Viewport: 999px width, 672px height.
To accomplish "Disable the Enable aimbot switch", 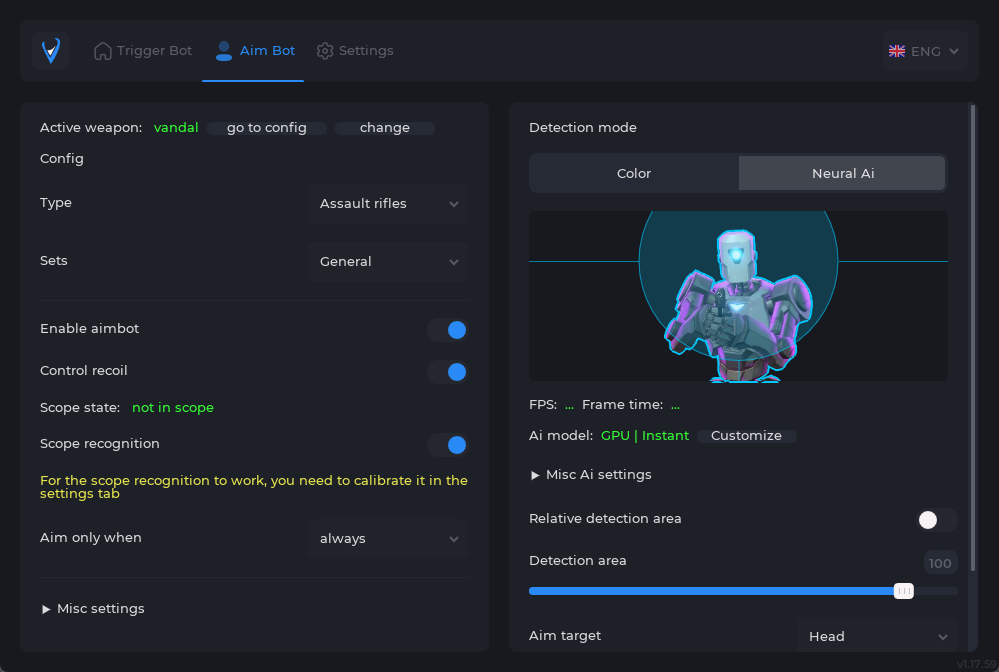I will click(448, 330).
